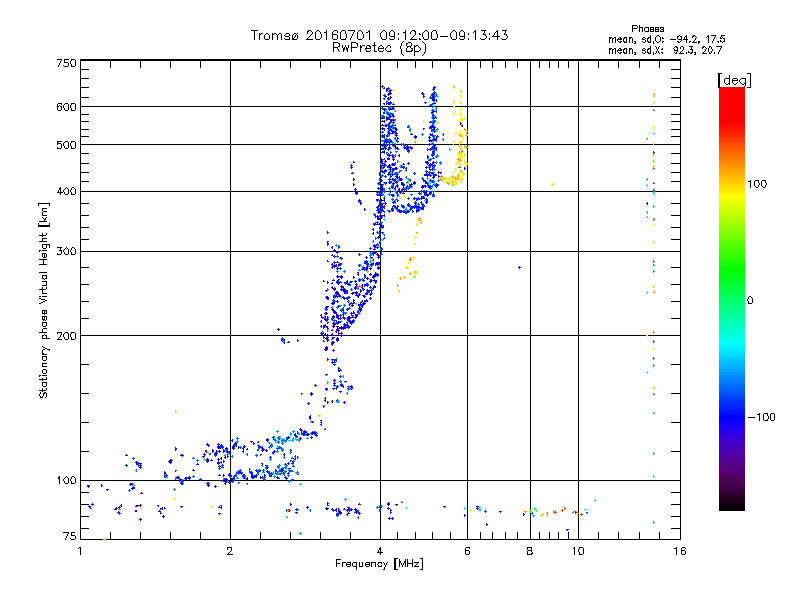The image size is (800, 600).
Task: Click the 'Phases' header text
Action: tap(647, 29)
